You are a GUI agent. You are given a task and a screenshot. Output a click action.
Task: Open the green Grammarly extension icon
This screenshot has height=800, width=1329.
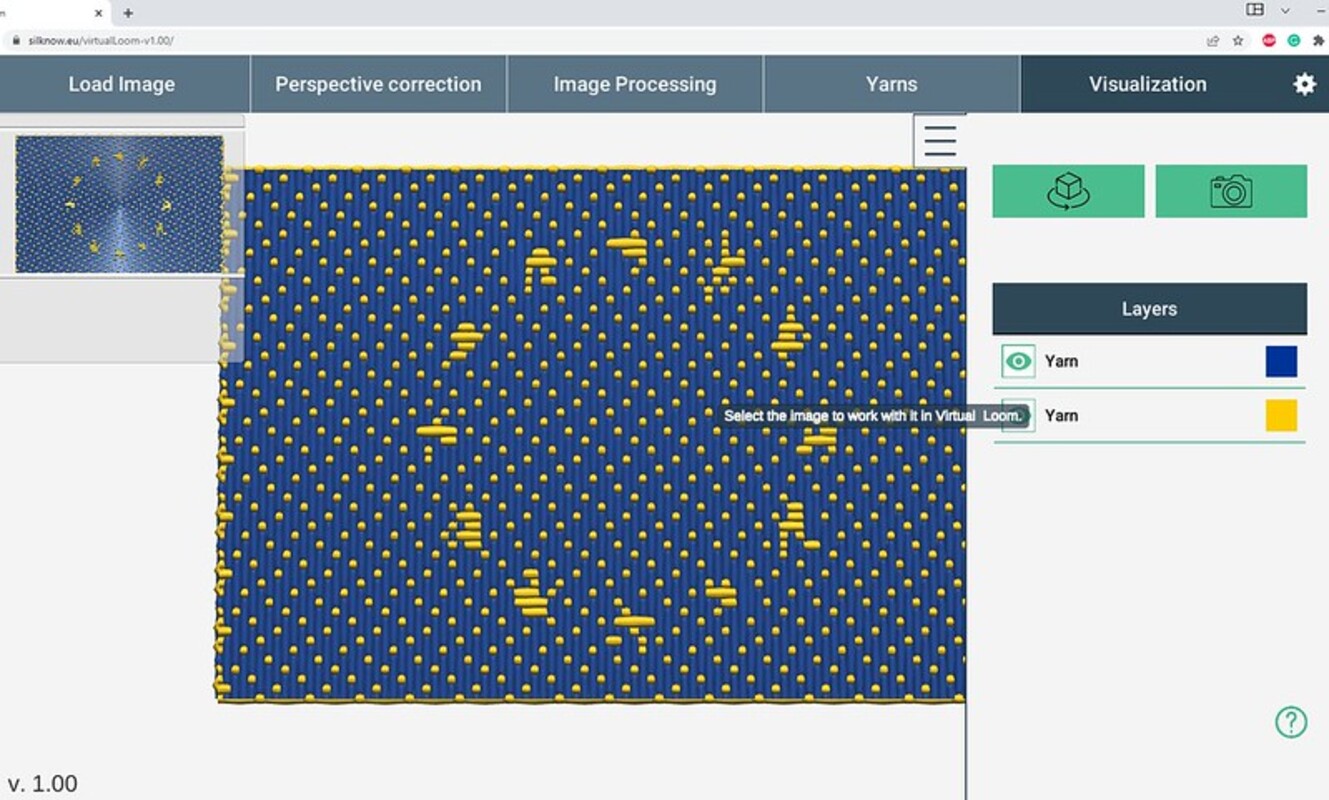tap(1293, 41)
